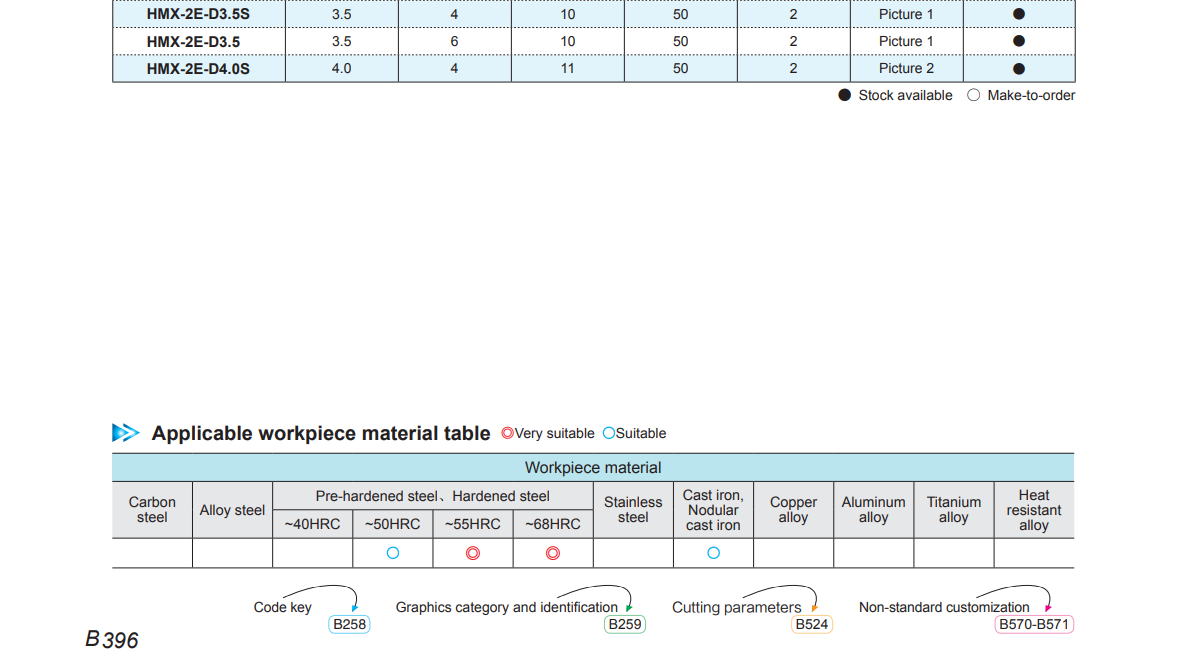This screenshot has height=657, width=1187.
Task: Click the stock dot for HMX-2E-D4.0S row
Action: click(x=1019, y=68)
